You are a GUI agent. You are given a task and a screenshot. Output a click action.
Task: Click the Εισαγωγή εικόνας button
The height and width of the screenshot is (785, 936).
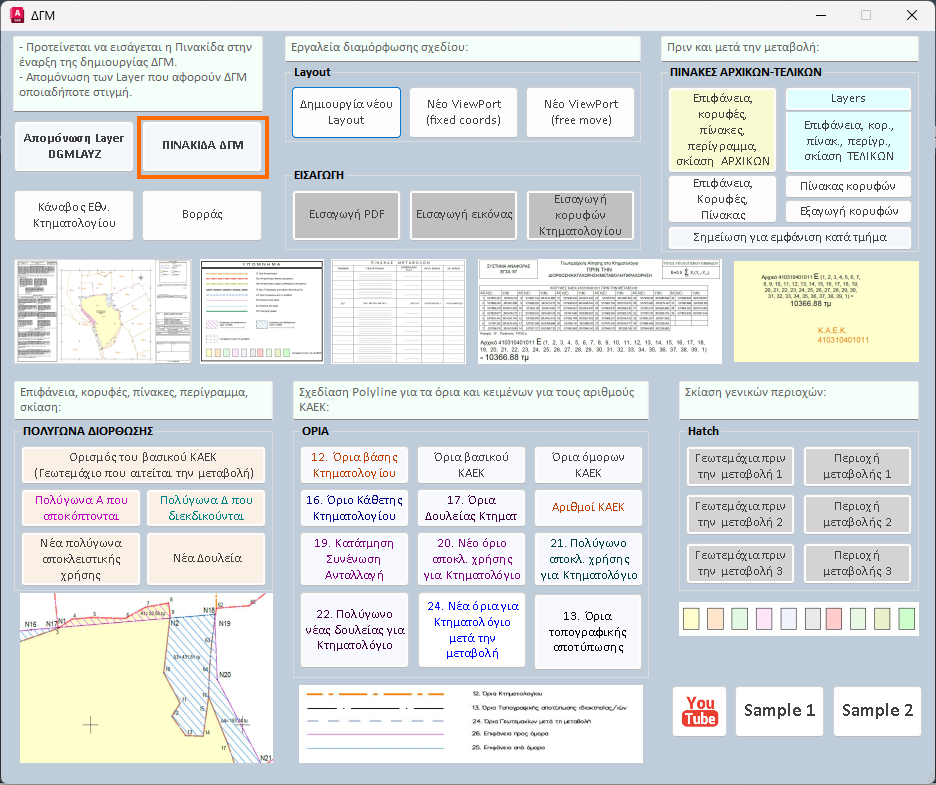[464, 215]
